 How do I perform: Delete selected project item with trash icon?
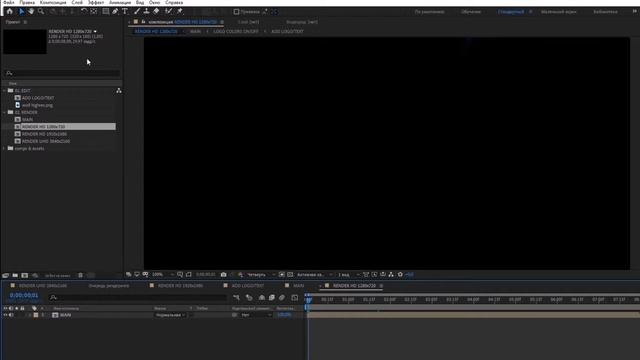click(80, 276)
